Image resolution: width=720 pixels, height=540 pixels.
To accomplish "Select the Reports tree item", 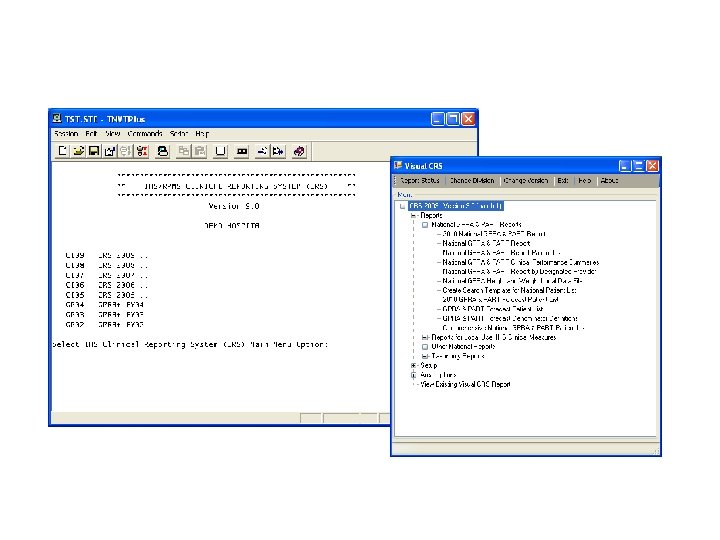I will 431,215.
